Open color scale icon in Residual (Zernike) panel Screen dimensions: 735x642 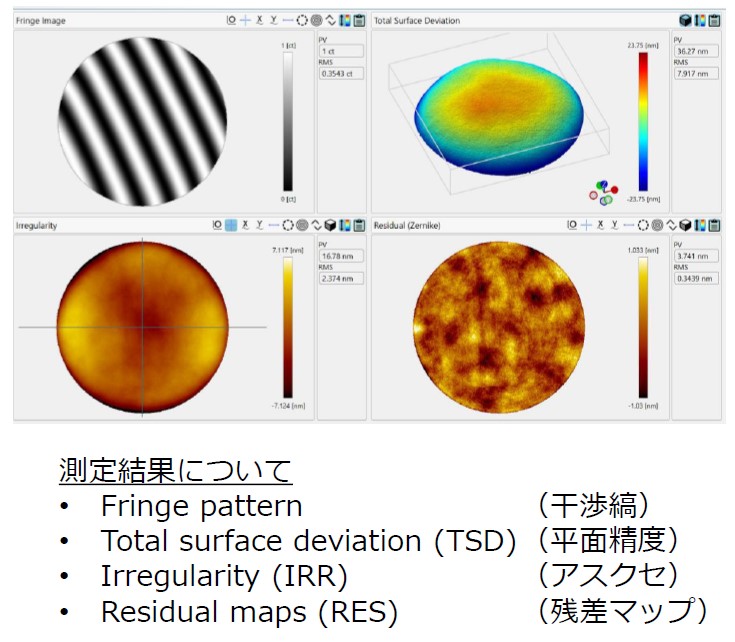click(x=700, y=225)
